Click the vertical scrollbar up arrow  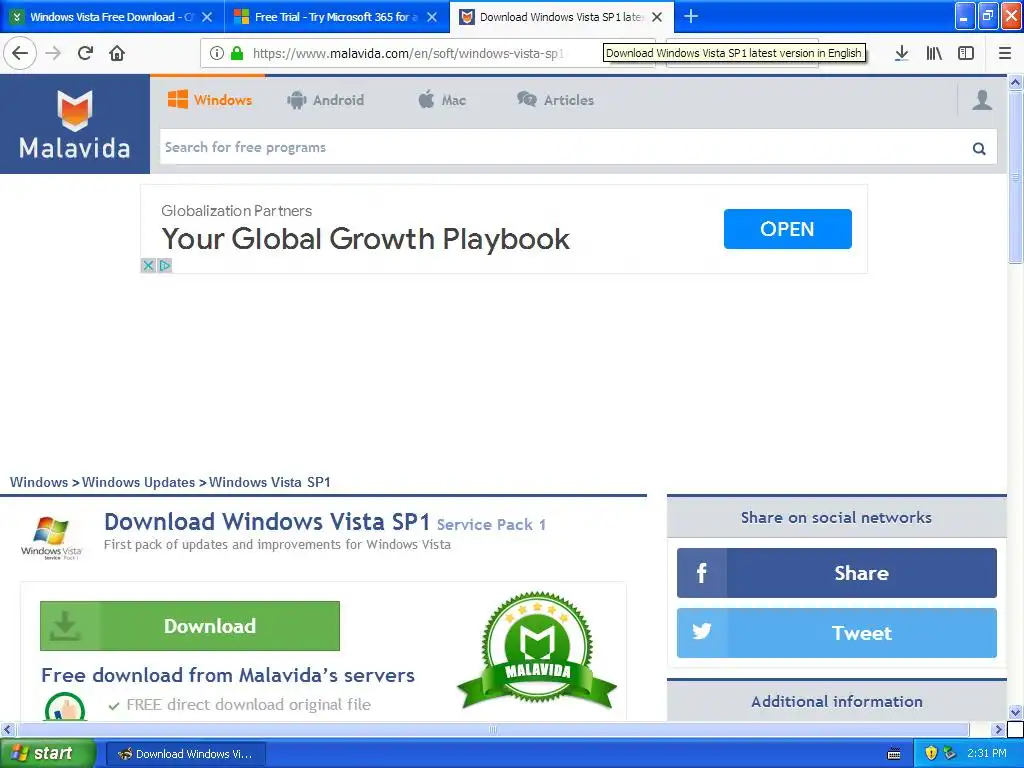point(1015,82)
